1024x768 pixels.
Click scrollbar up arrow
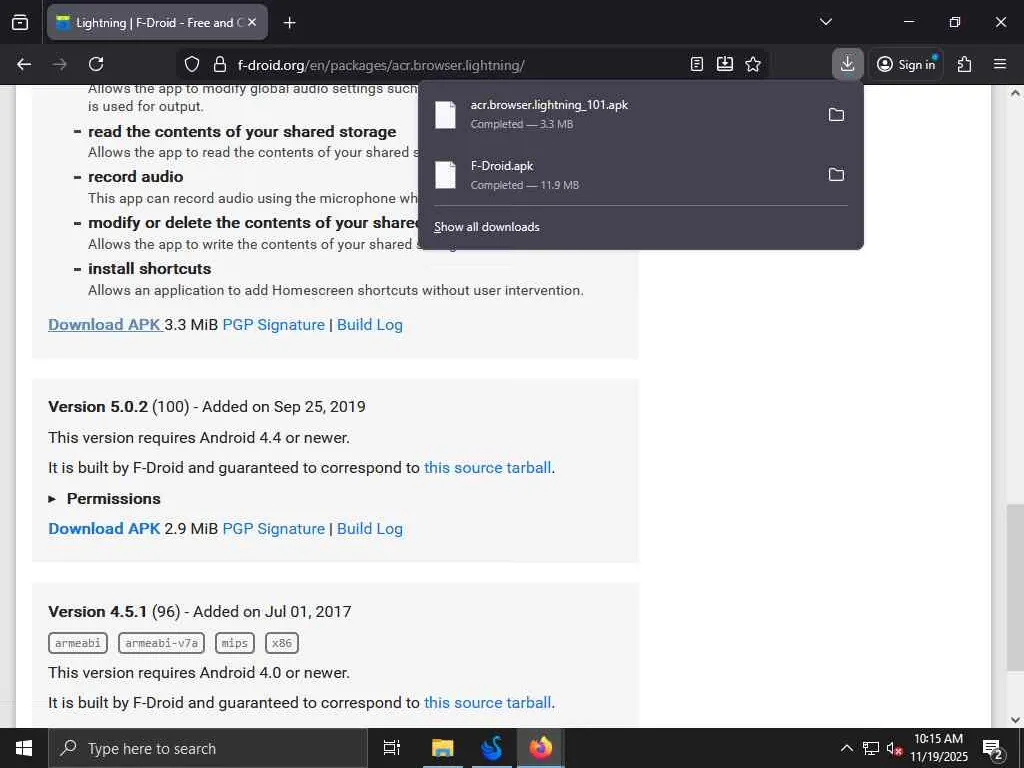click(1015, 93)
